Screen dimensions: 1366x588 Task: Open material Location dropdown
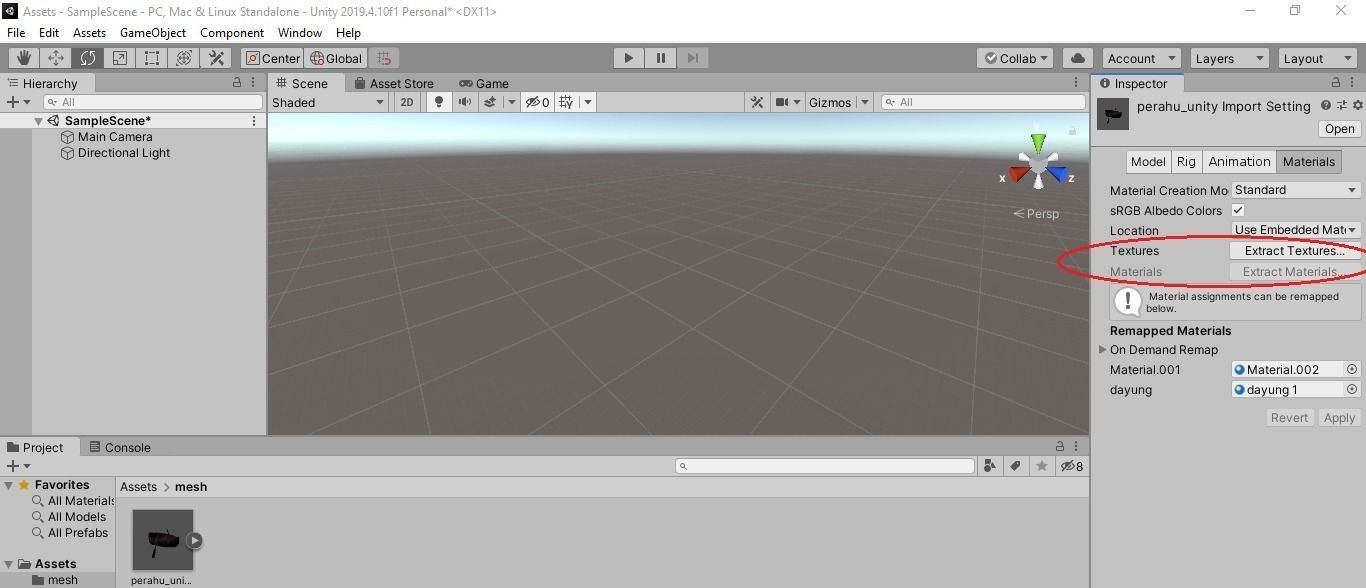coord(1295,230)
